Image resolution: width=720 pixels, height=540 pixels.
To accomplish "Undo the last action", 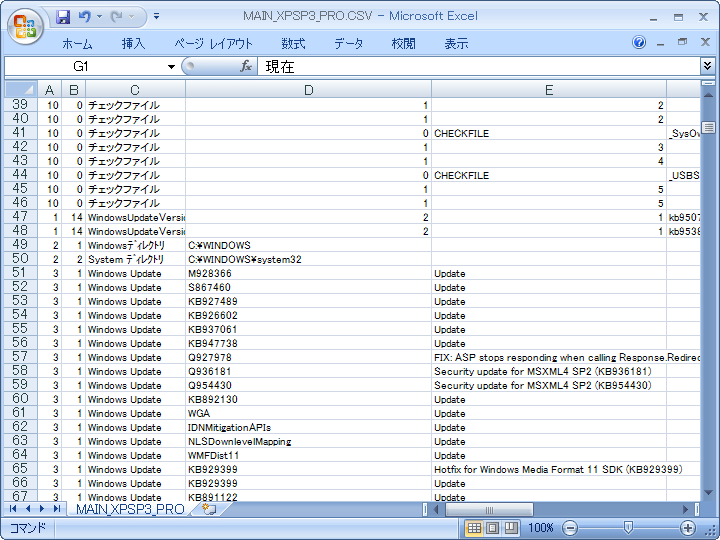I will [84, 17].
